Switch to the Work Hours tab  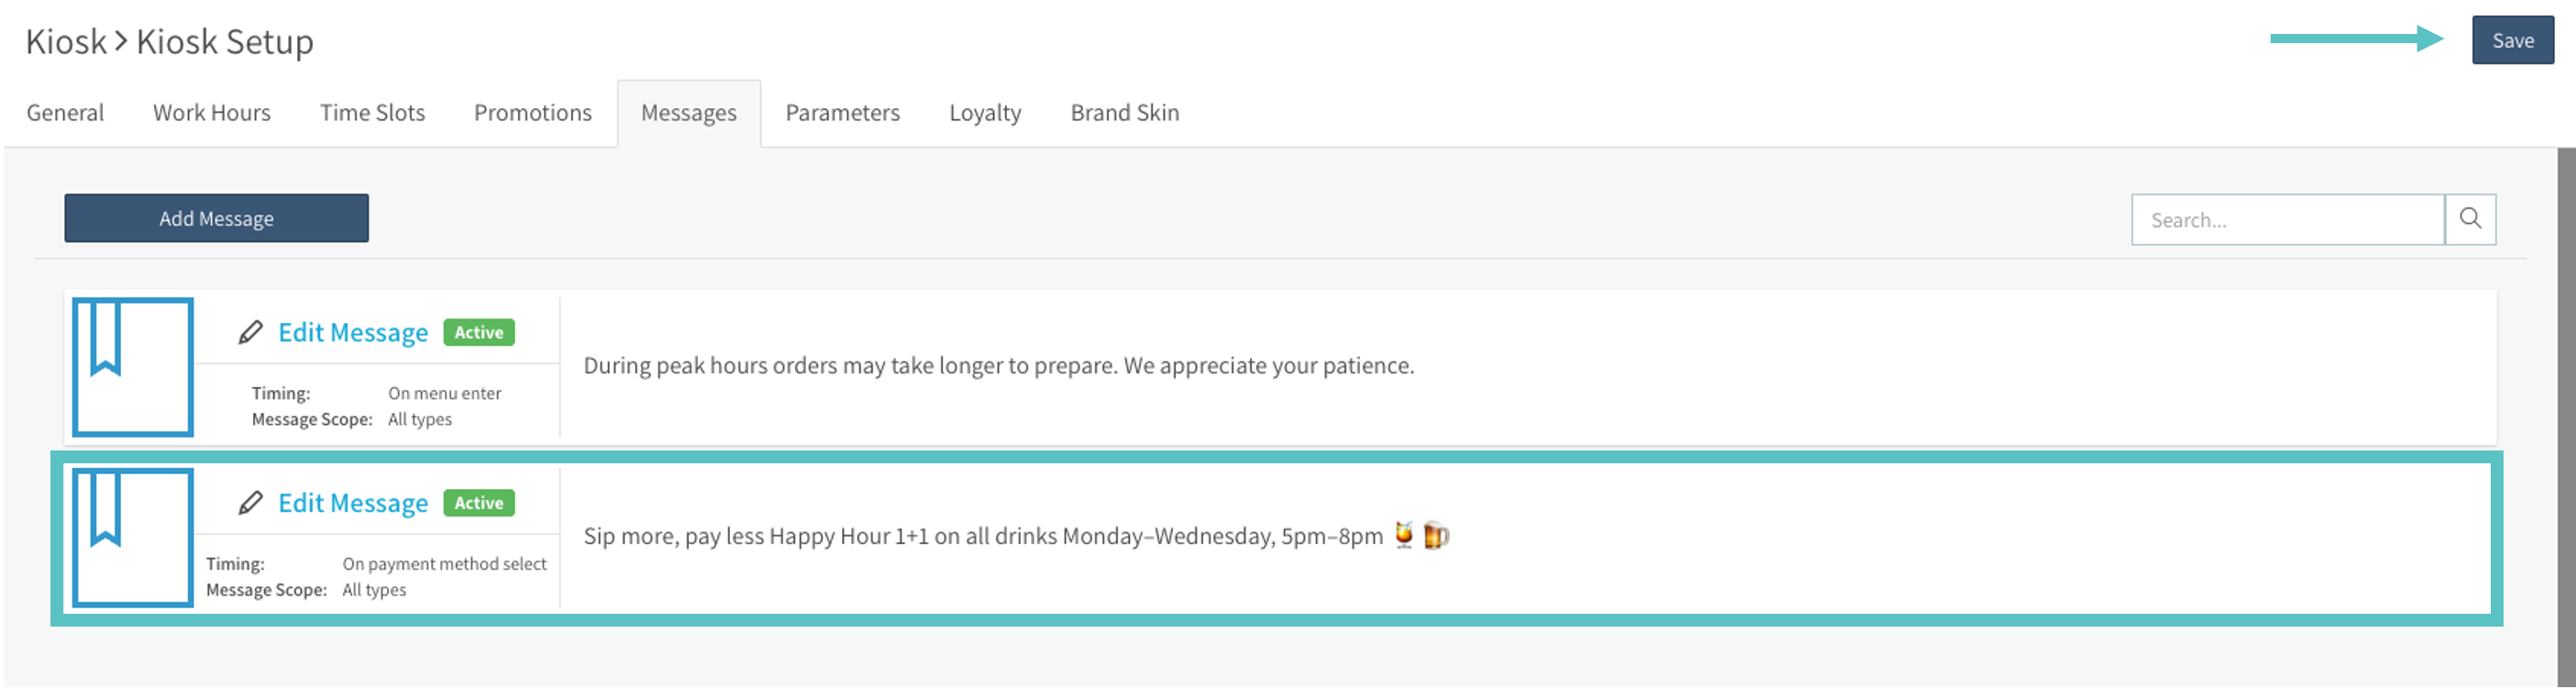[212, 113]
